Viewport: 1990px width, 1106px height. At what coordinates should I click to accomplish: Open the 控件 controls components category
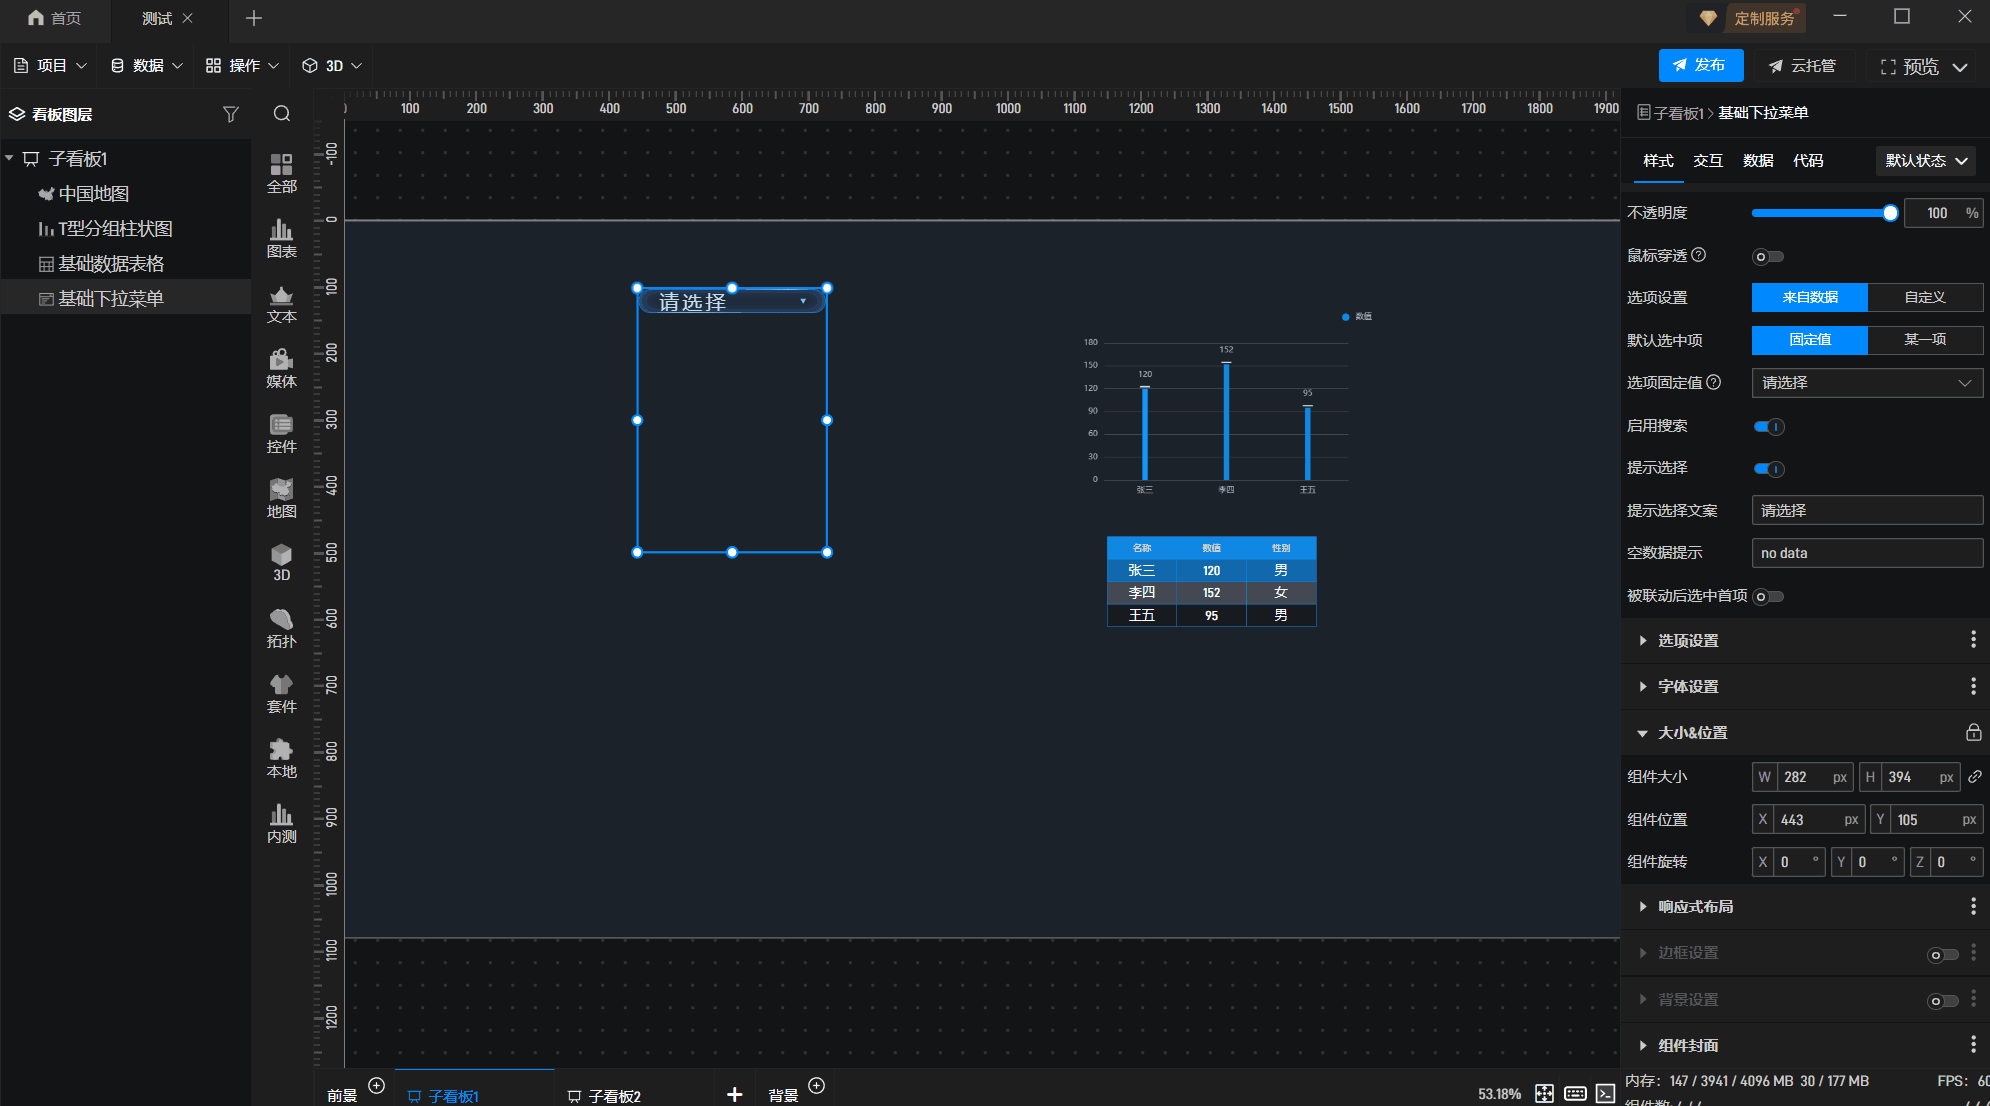tap(281, 433)
